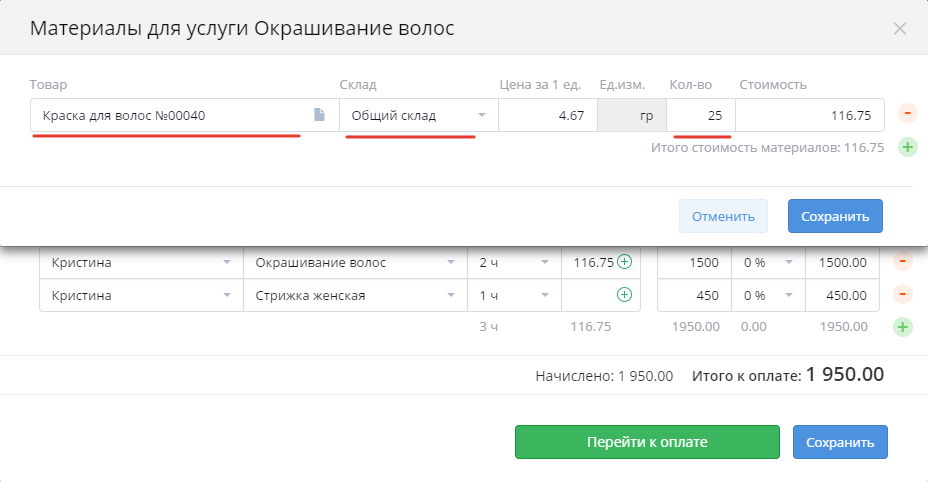This screenshot has height=482, width=928.
Task: Click Сохранить in the materials dialog
Action: (835, 216)
